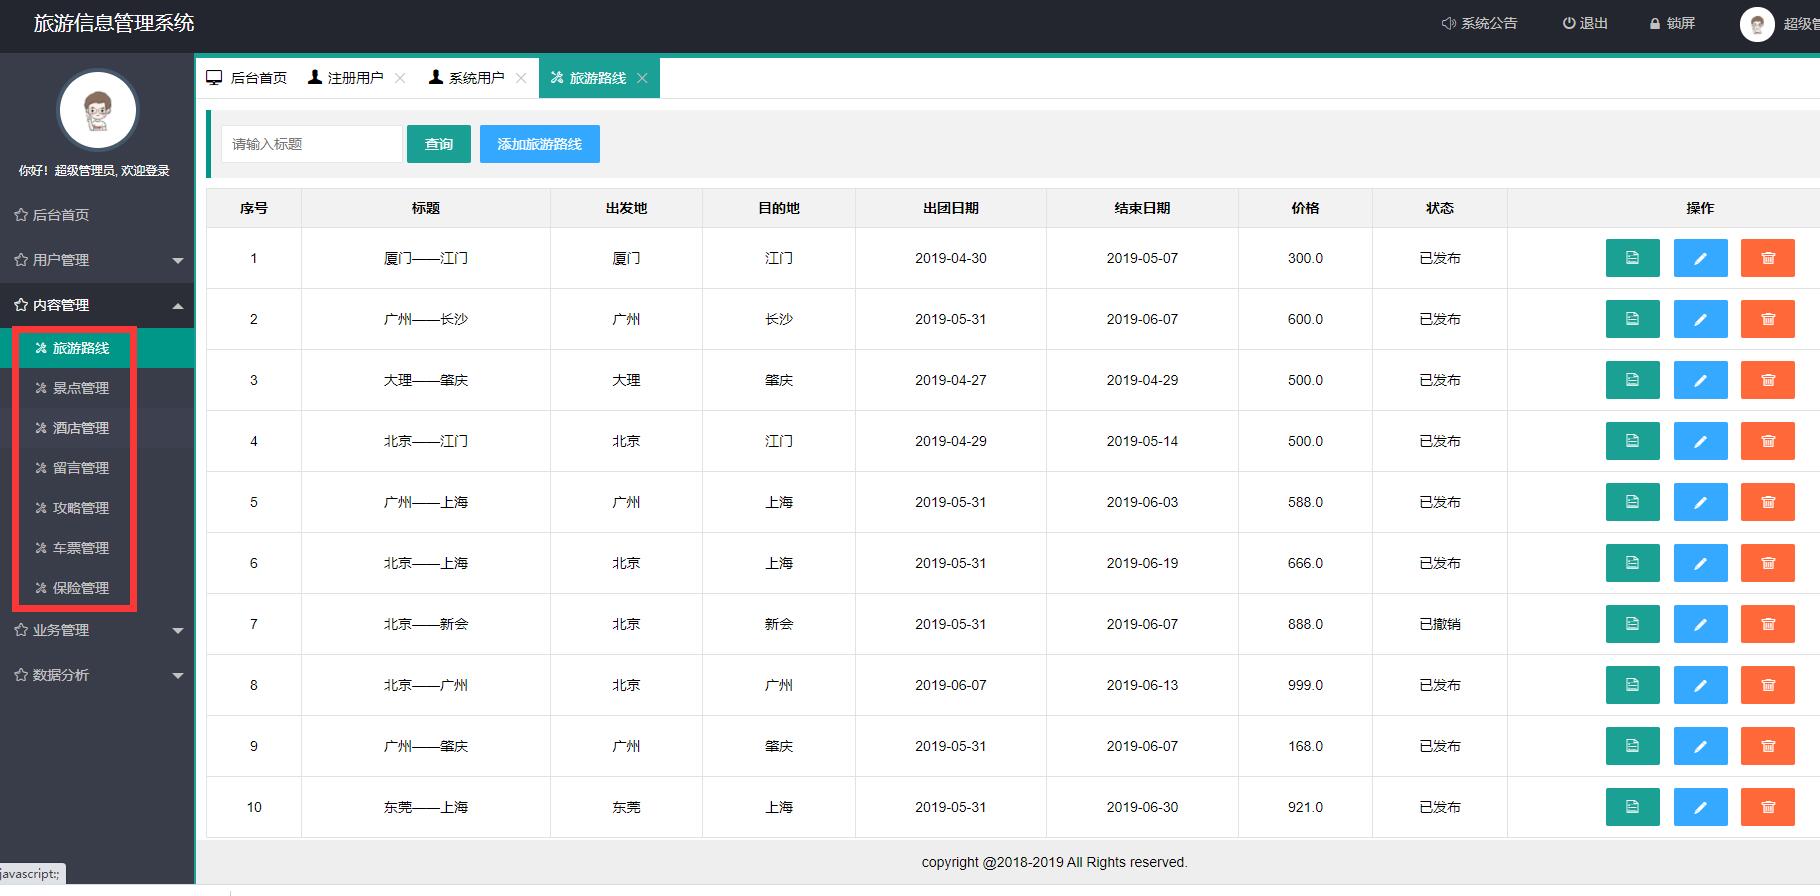Focus the 请输入标题 search field
Viewport: 1820px width, 896px height.
pyautogui.click(x=312, y=144)
